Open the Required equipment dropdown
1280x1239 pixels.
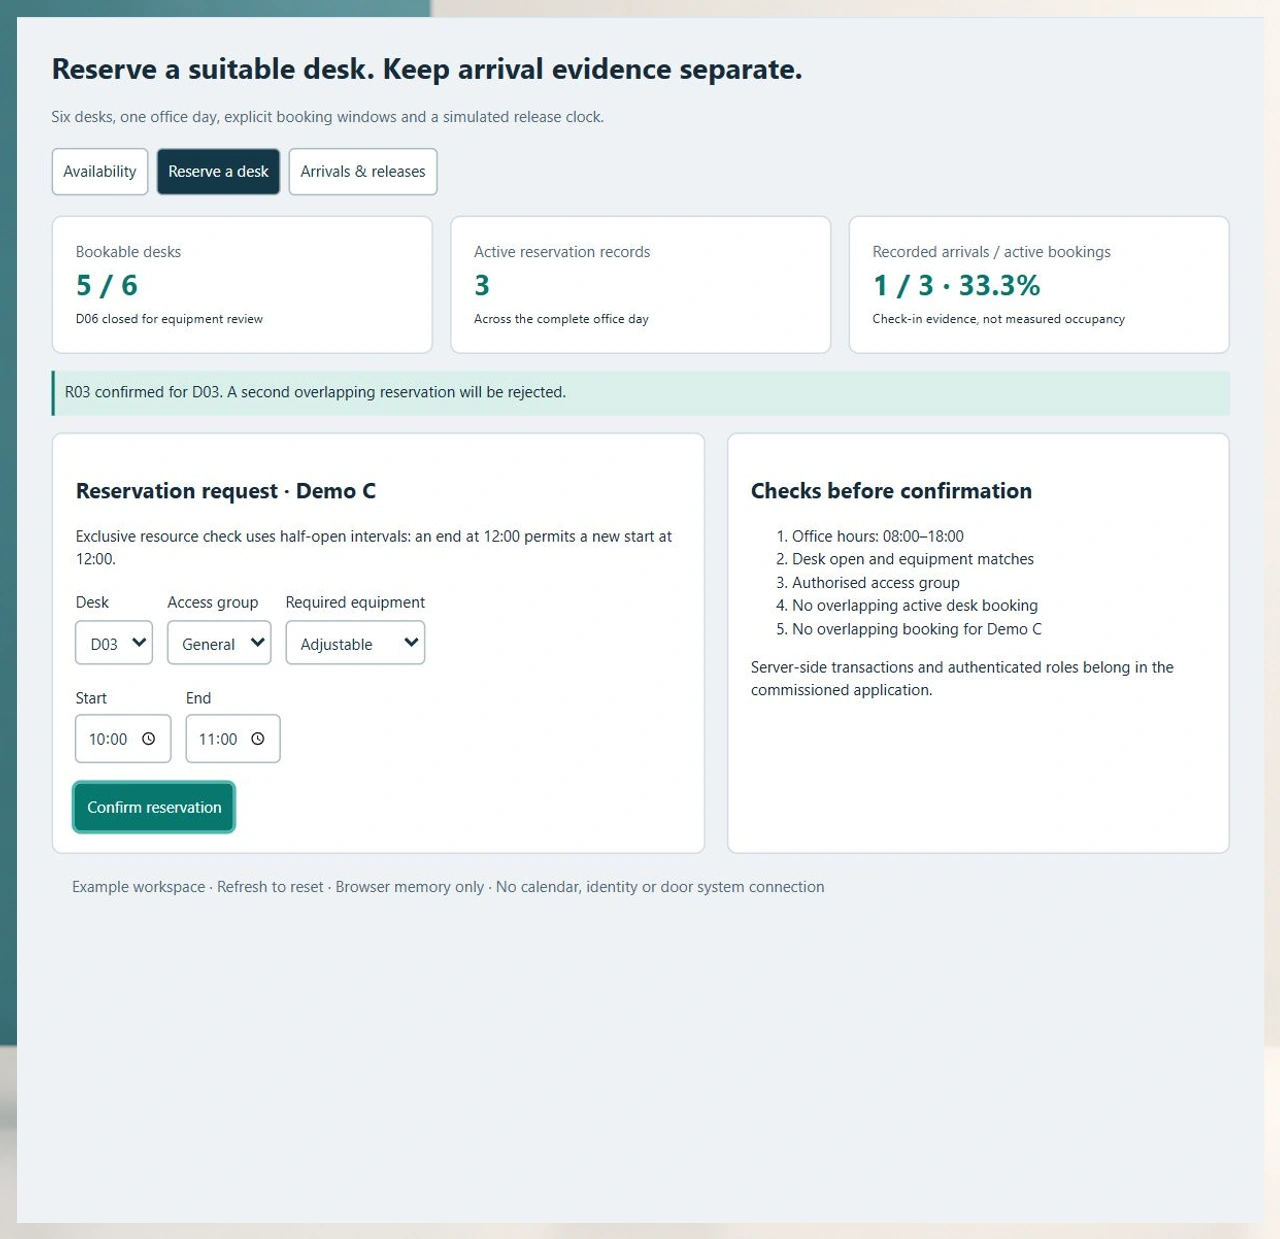tap(355, 643)
